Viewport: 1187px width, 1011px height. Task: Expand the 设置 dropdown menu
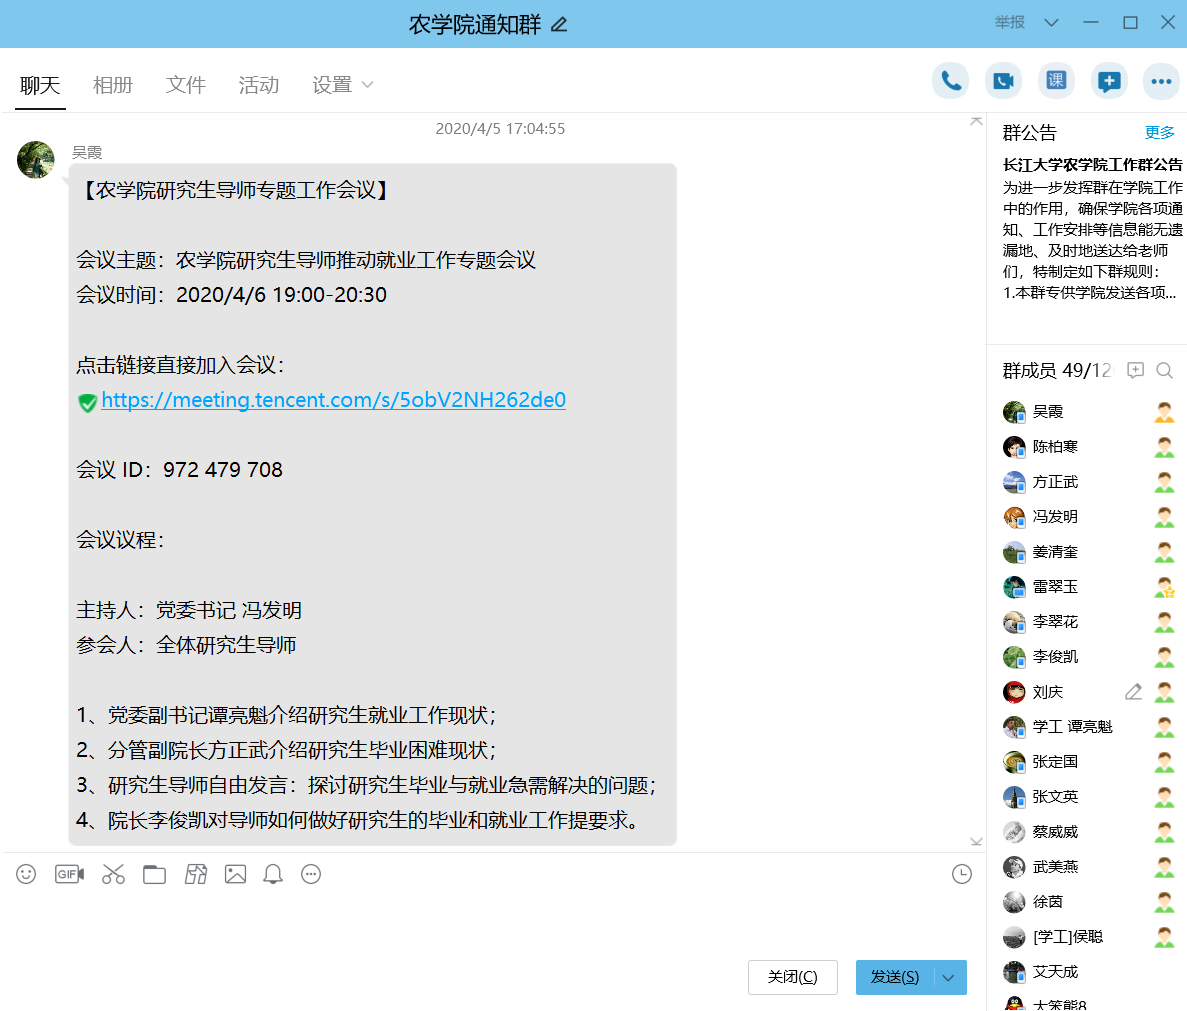(x=342, y=85)
